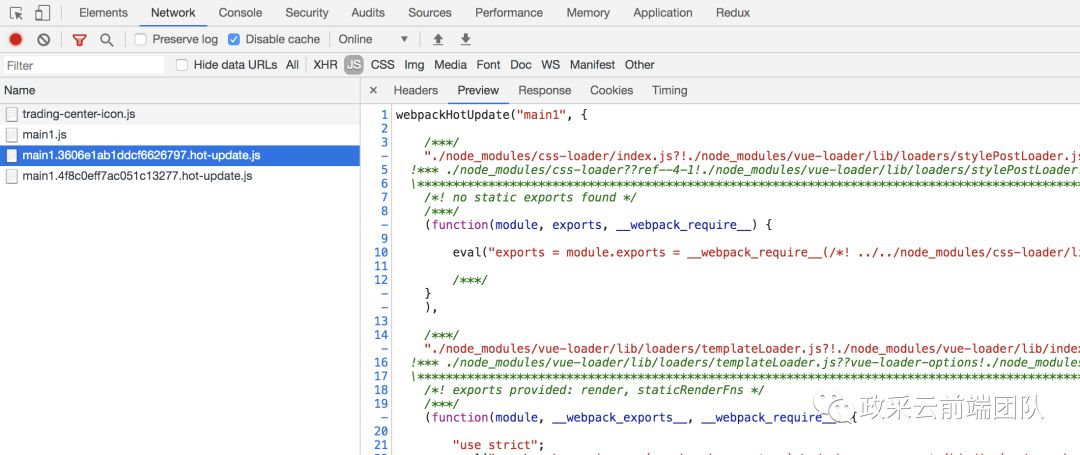Click the eval("exports = module.exports code line
The height and width of the screenshot is (455, 1080).
pyautogui.click(x=766, y=253)
